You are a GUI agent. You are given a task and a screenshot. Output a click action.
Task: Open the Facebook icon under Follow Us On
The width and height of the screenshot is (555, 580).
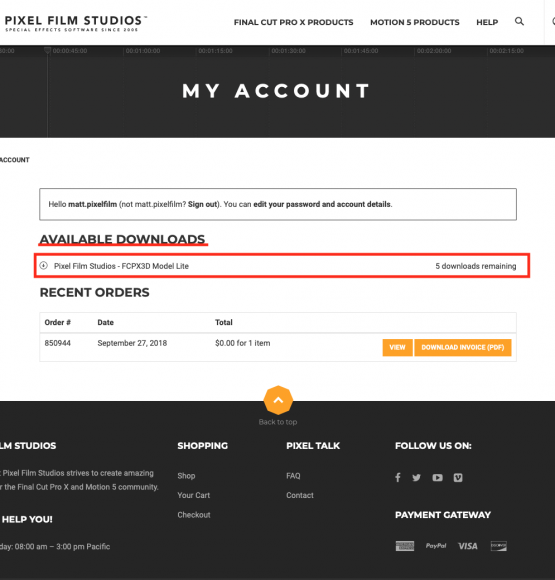(398, 478)
